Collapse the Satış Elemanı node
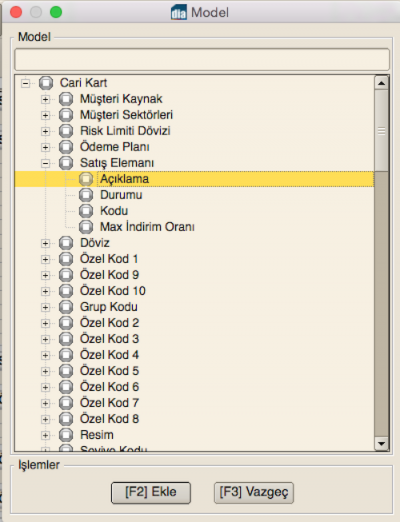400x522 pixels. click(x=45, y=163)
